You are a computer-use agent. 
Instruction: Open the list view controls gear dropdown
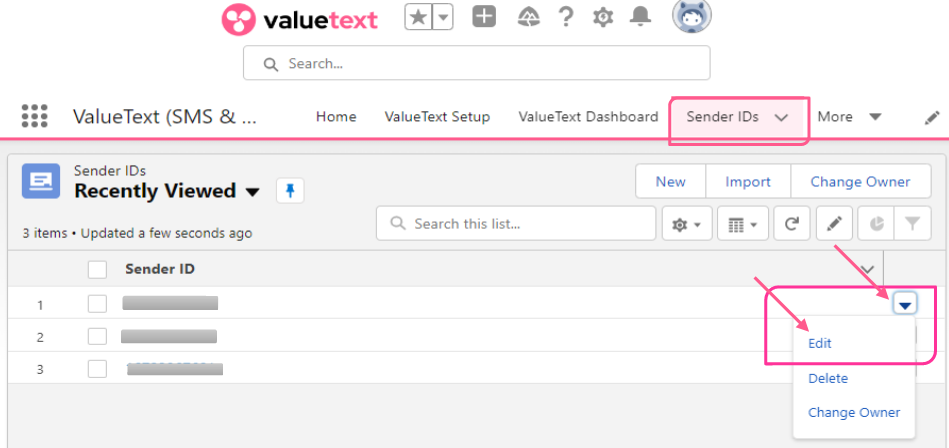point(686,225)
